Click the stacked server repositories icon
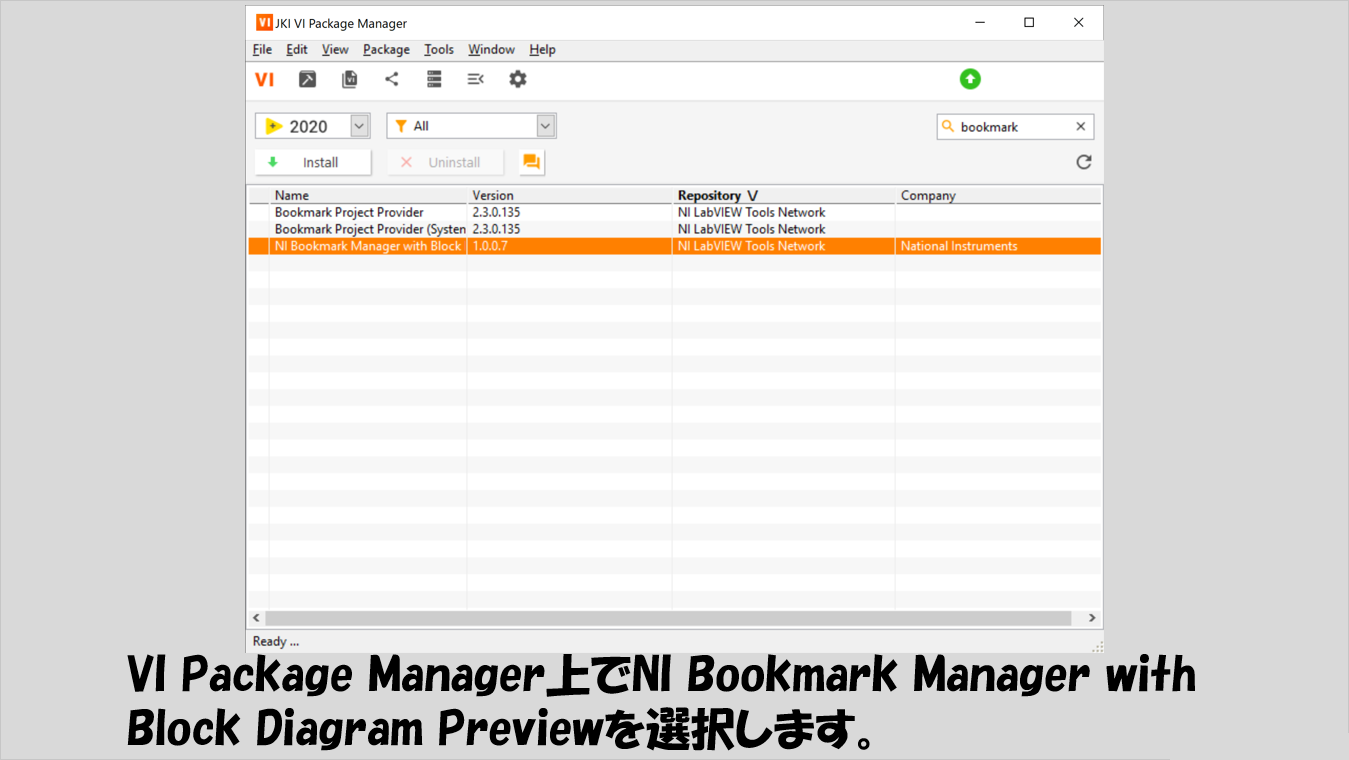Image resolution: width=1349 pixels, height=760 pixels. click(434, 79)
